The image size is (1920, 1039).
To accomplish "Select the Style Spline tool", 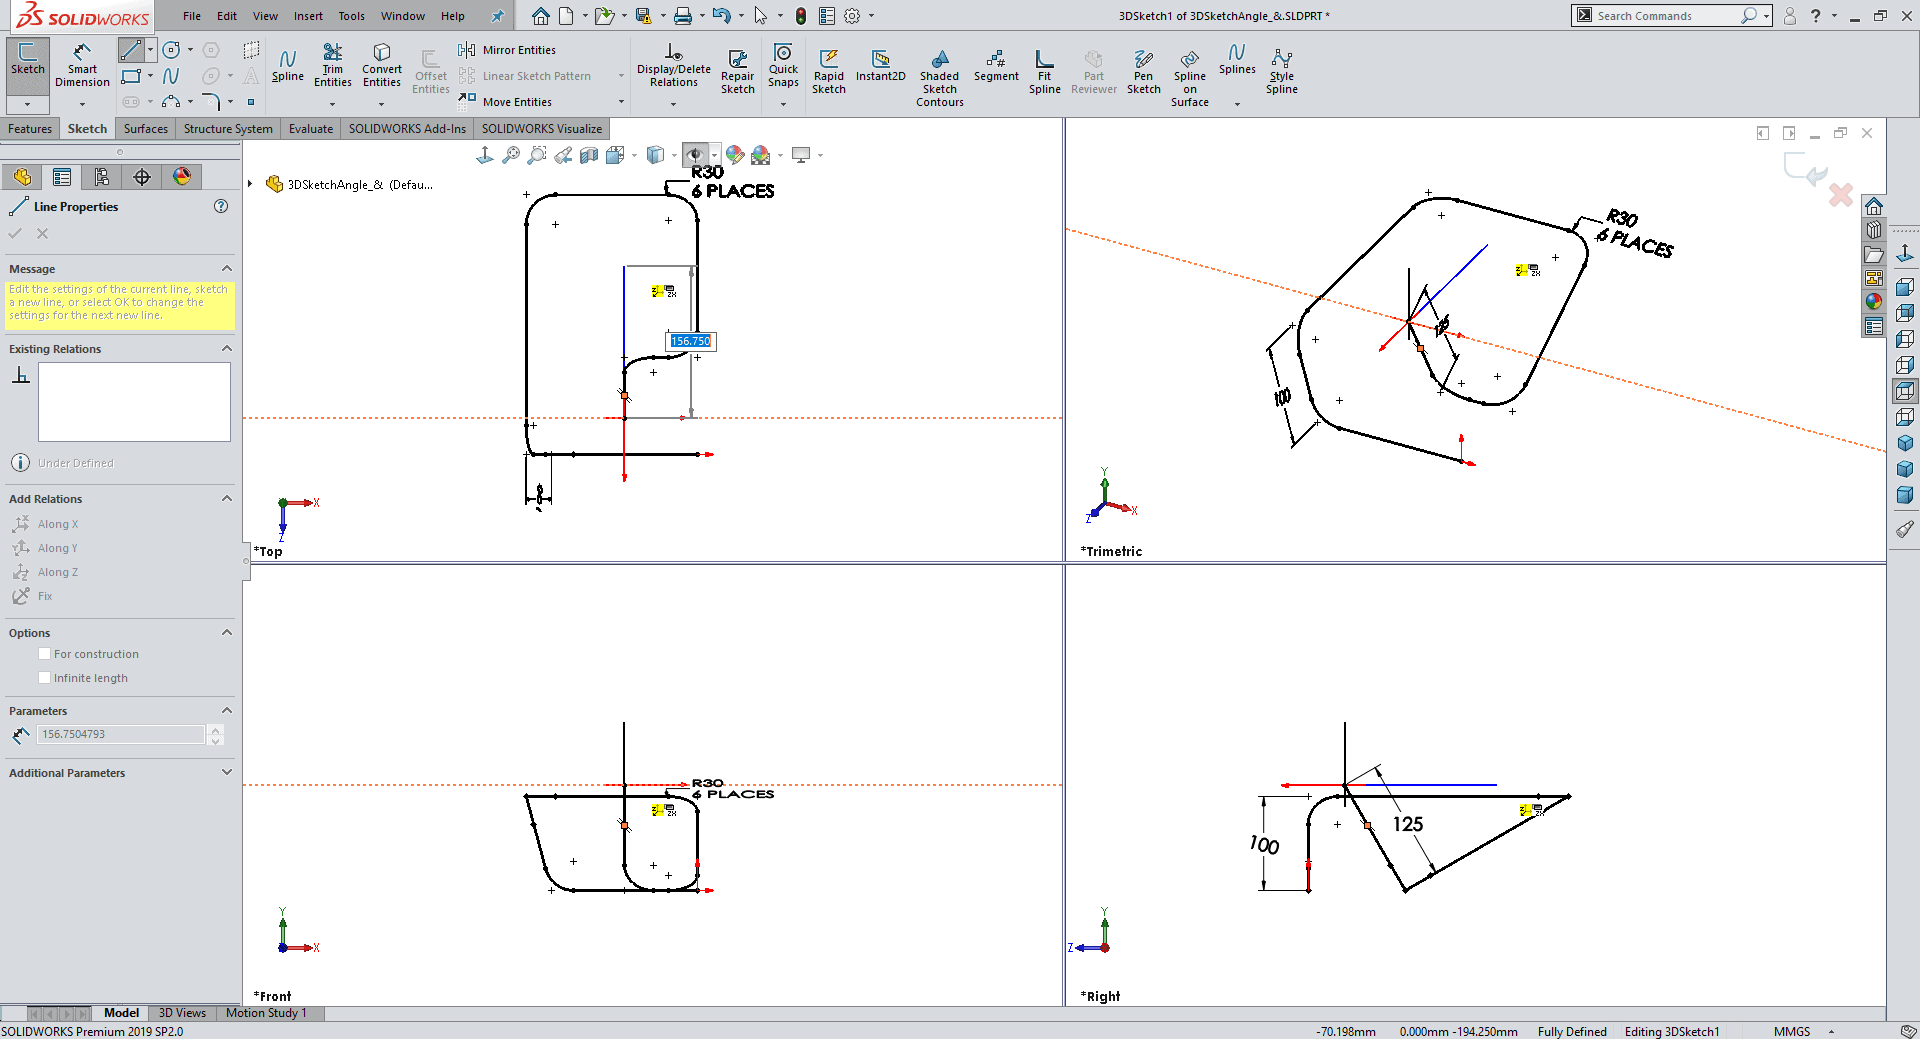I will pyautogui.click(x=1282, y=72).
